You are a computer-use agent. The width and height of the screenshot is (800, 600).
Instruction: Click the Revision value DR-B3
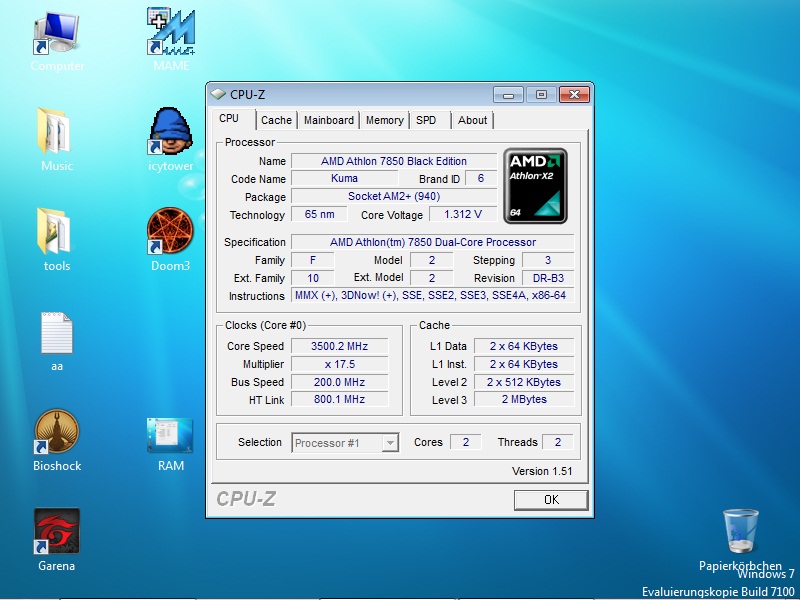pos(548,278)
